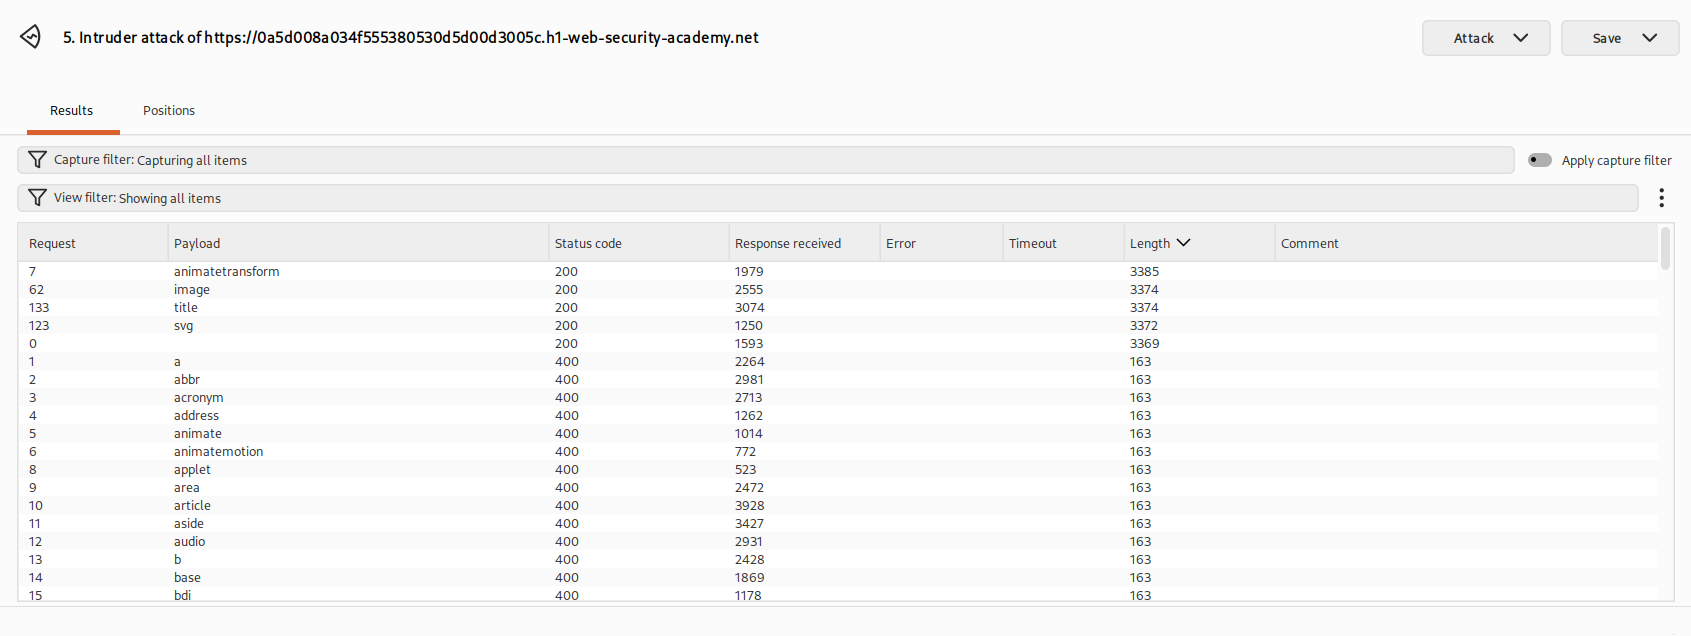Open the view filter funnel icon
The height and width of the screenshot is (636, 1691).
click(37, 198)
